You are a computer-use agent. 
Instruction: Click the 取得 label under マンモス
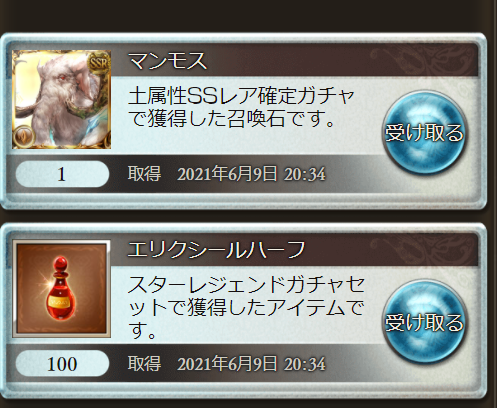144,174
